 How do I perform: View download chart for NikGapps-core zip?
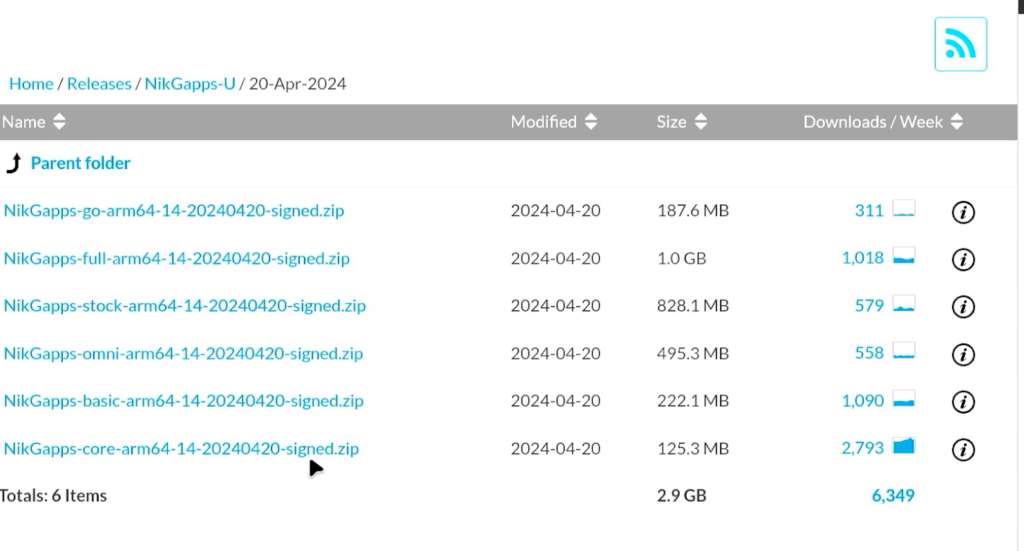[x=904, y=447]
